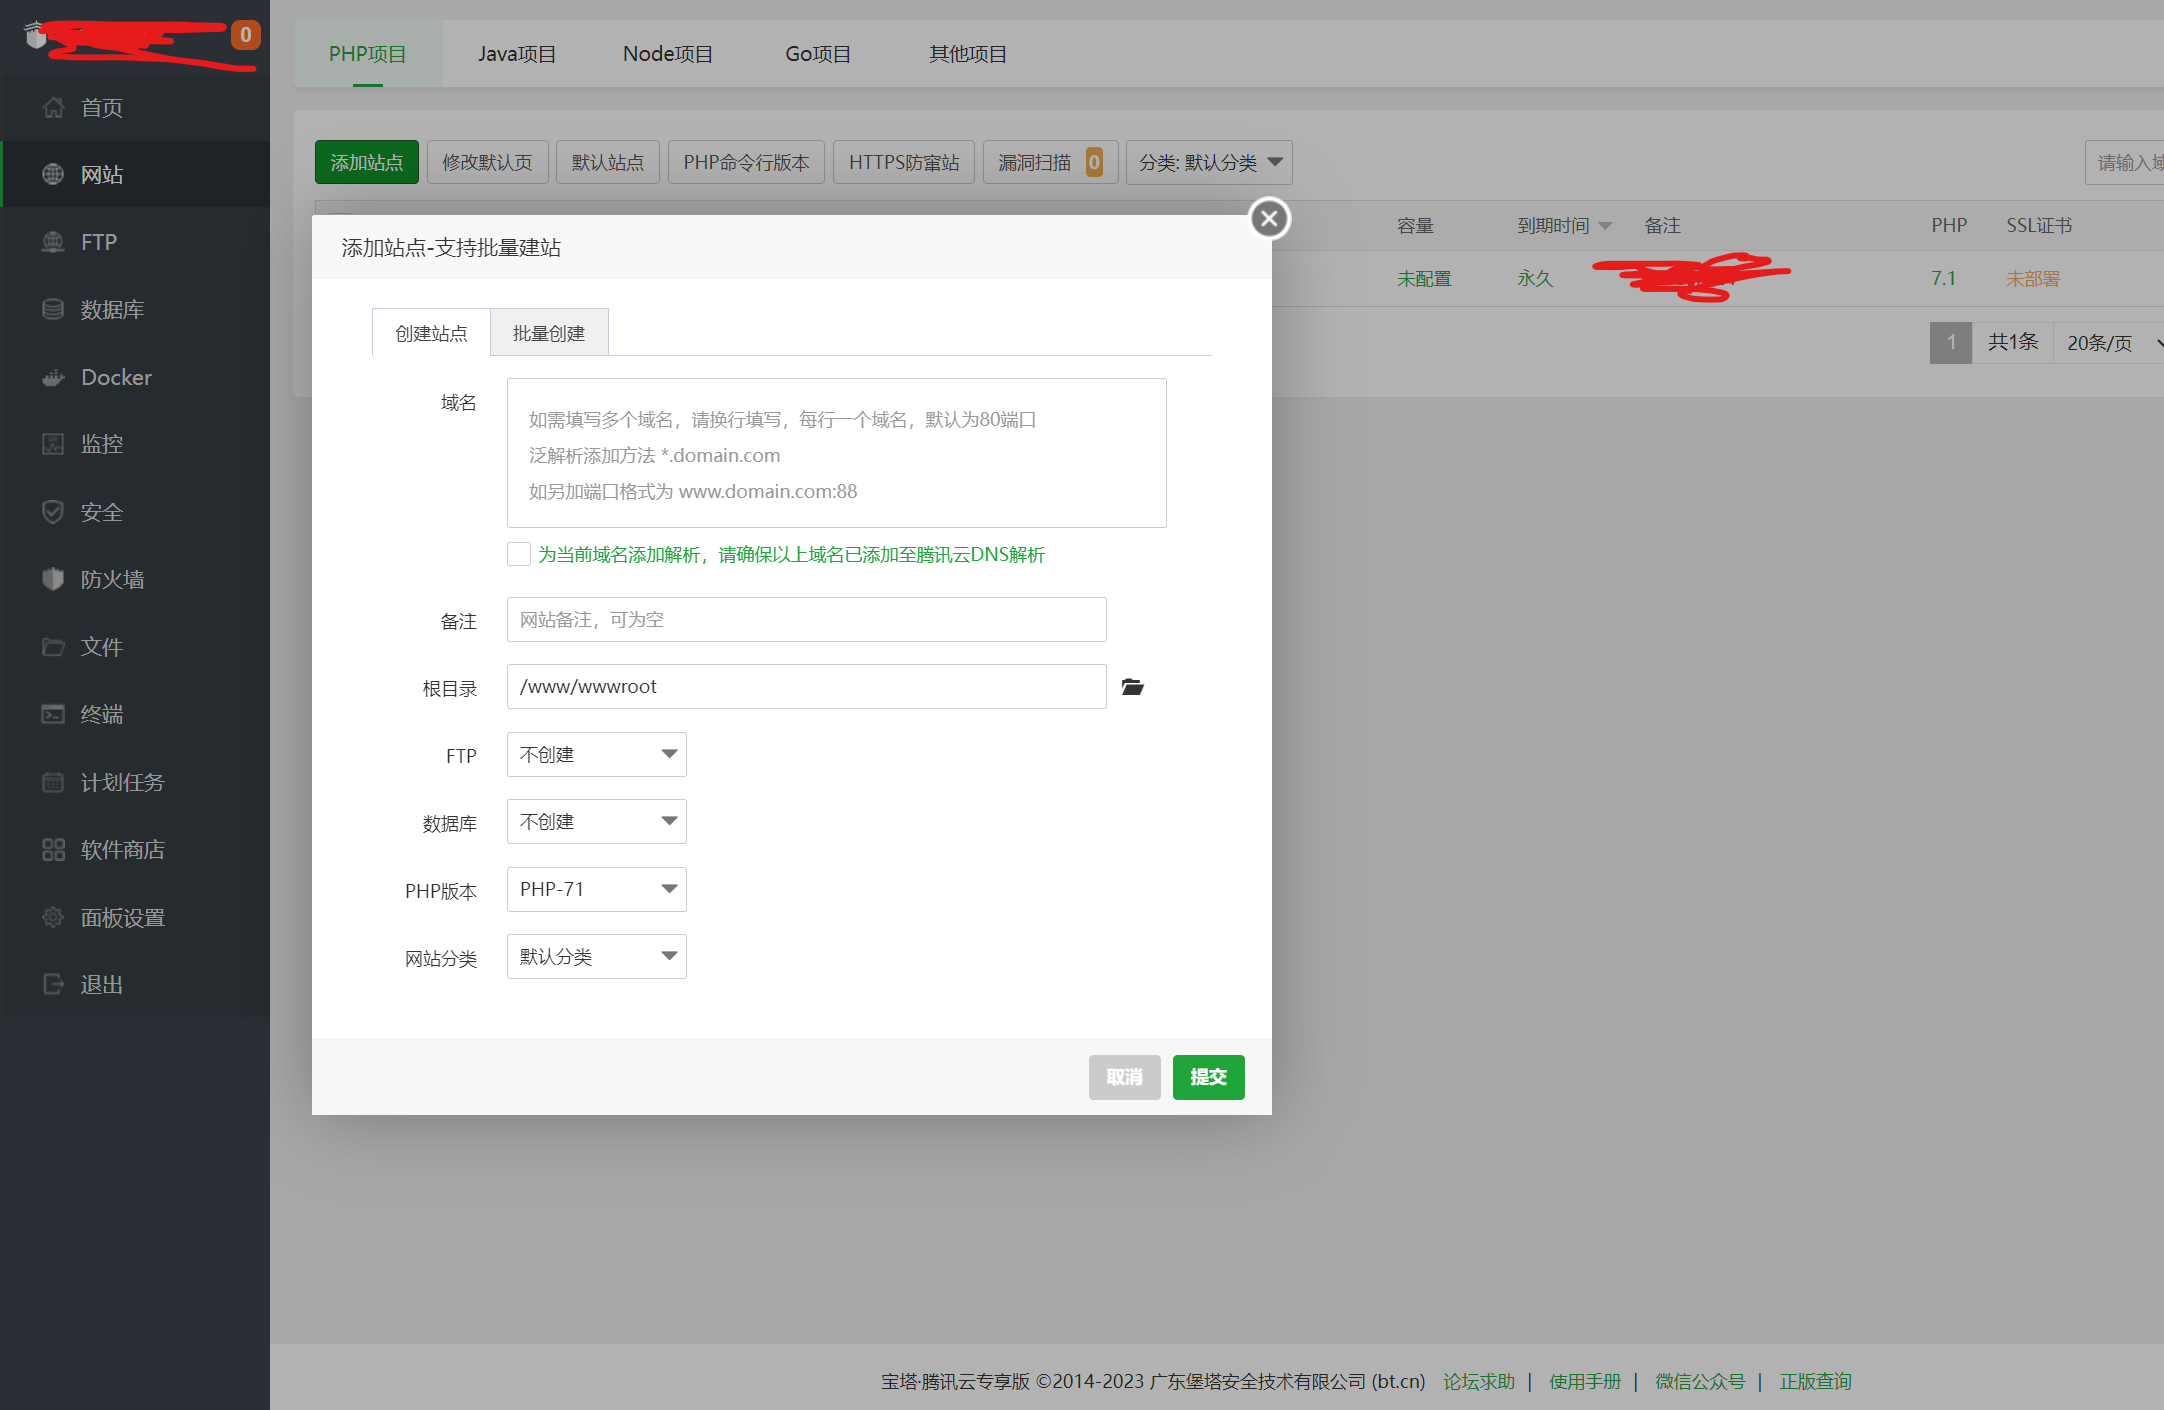Enable 为当前域名添加解析 checkbox
Viewport: 2164px width, 1410px height.
pos(518,553)
